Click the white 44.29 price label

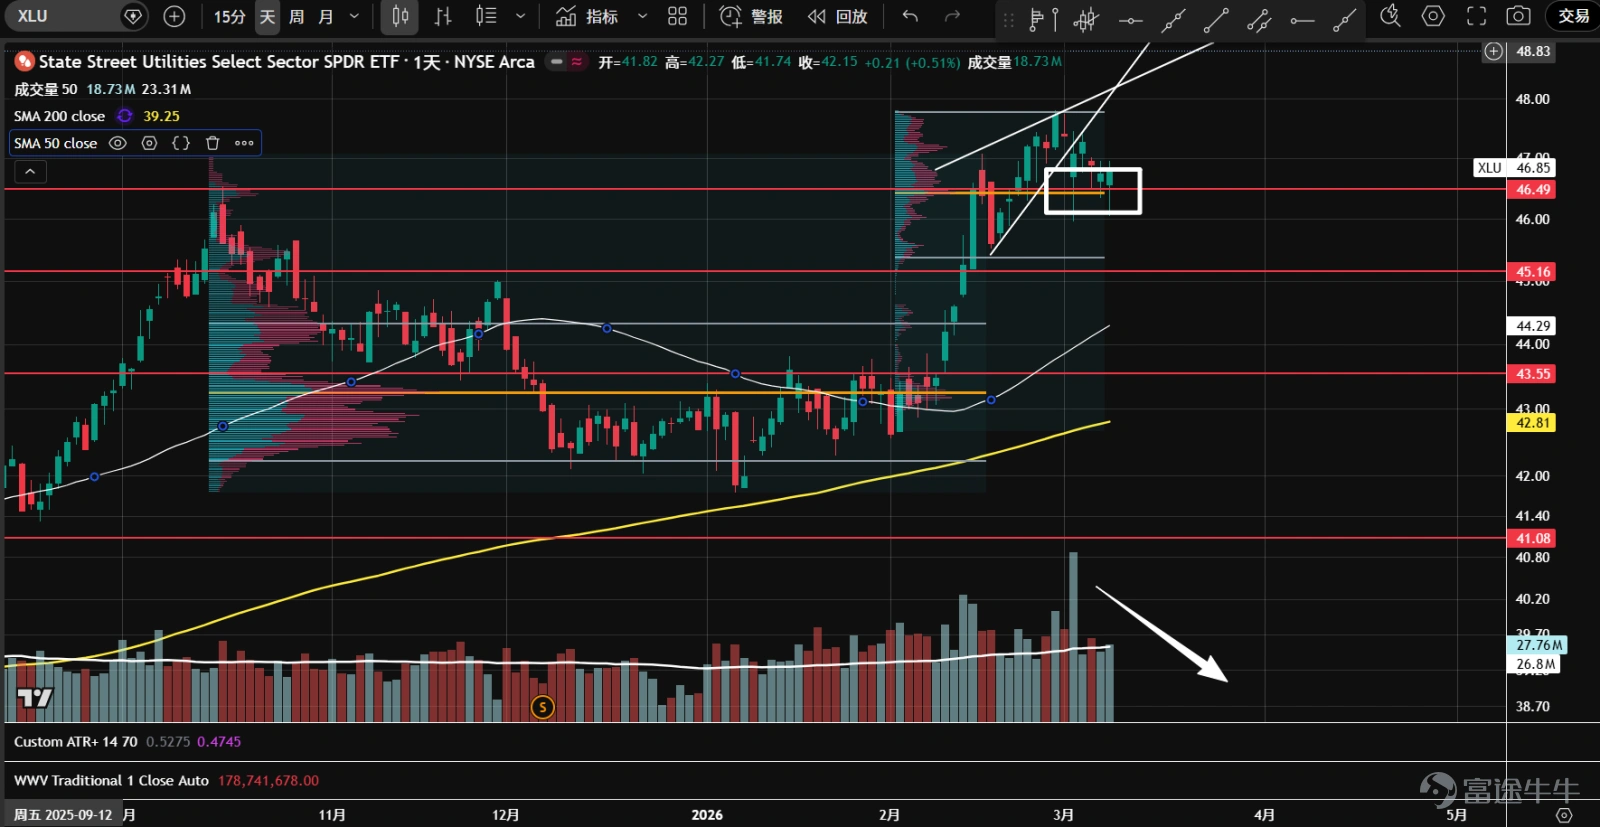click(1532, 326)
